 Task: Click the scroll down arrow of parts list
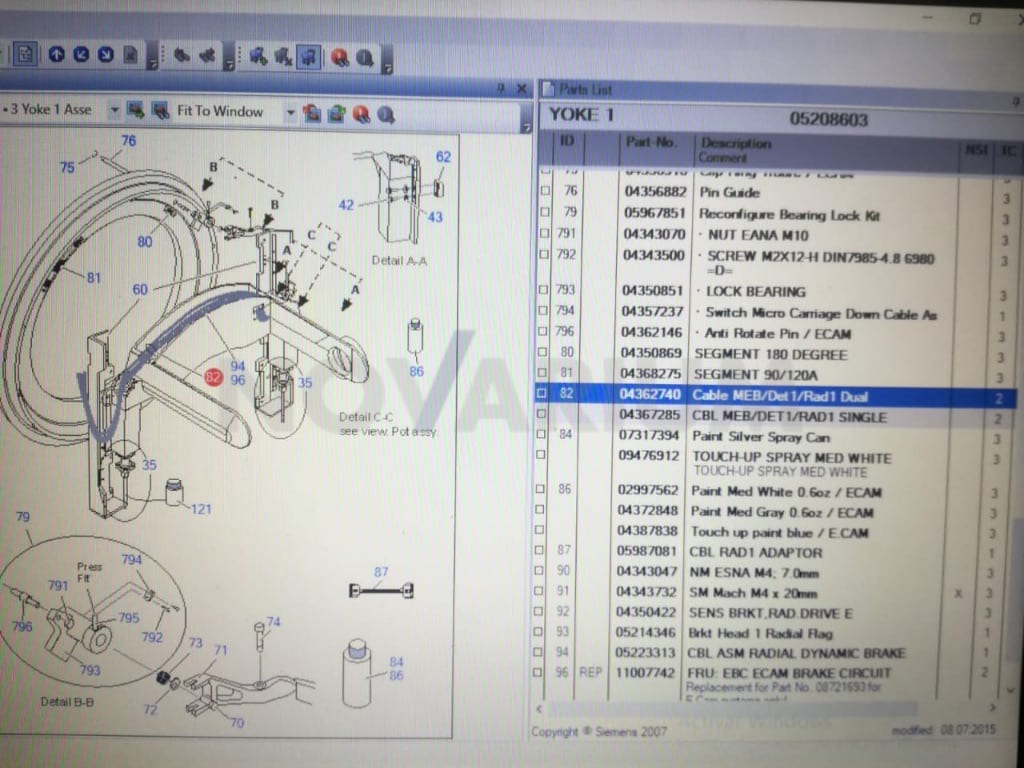pos(1012,690)
